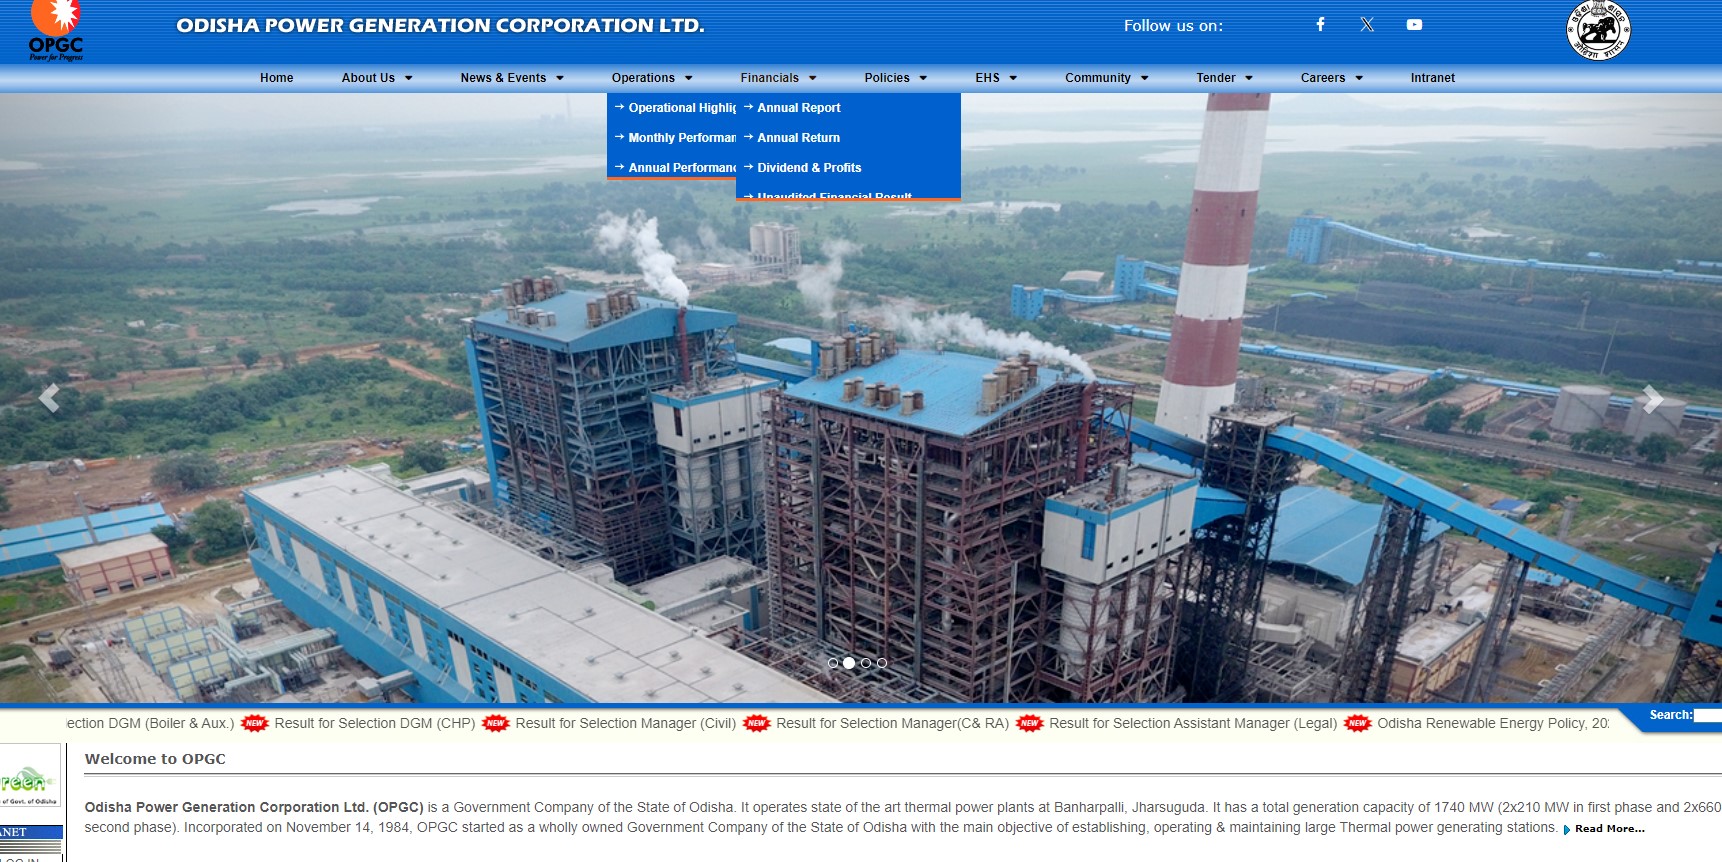Open Annual Report from Financials menu
The image size is (1722, 862).
click(x=798, y=108)
